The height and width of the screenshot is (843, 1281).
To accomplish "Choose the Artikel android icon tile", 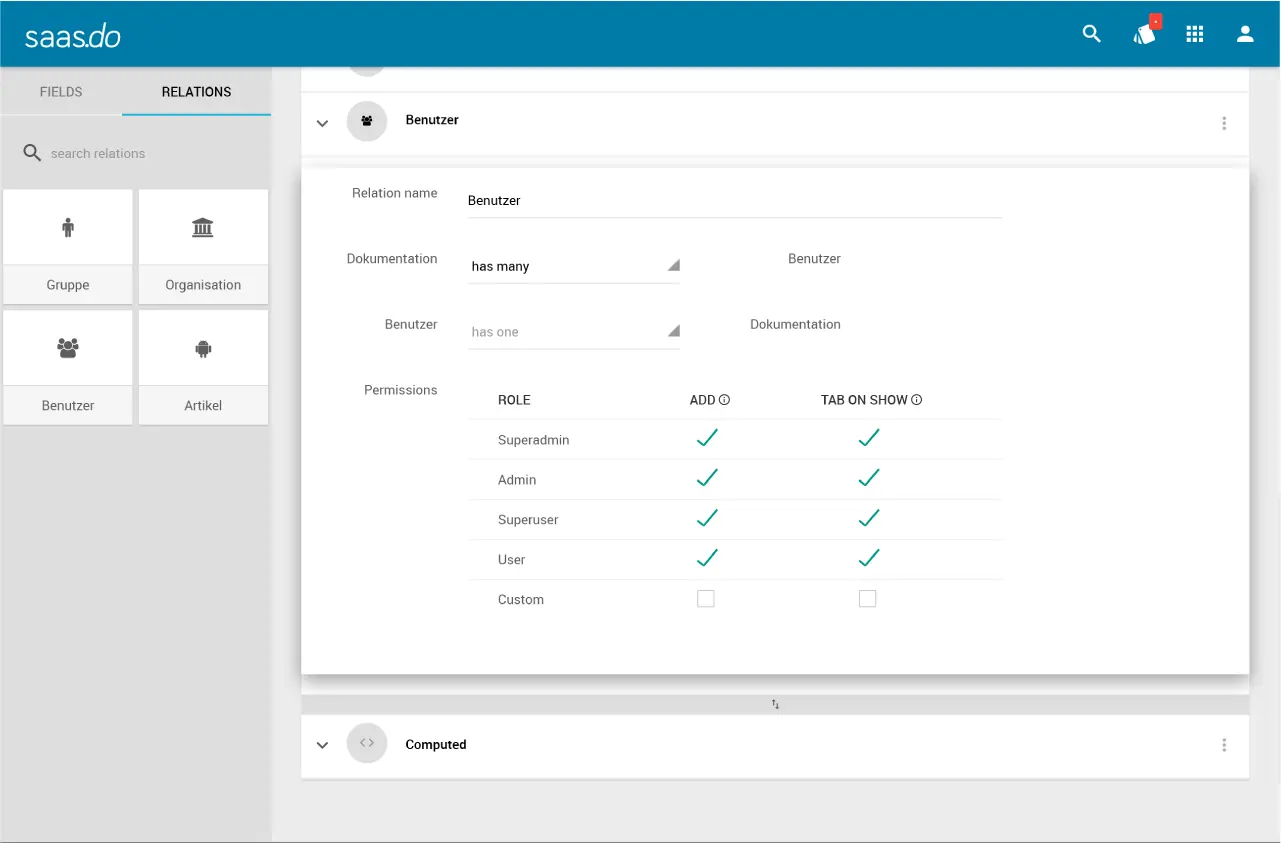I will (x=203, y=367).
